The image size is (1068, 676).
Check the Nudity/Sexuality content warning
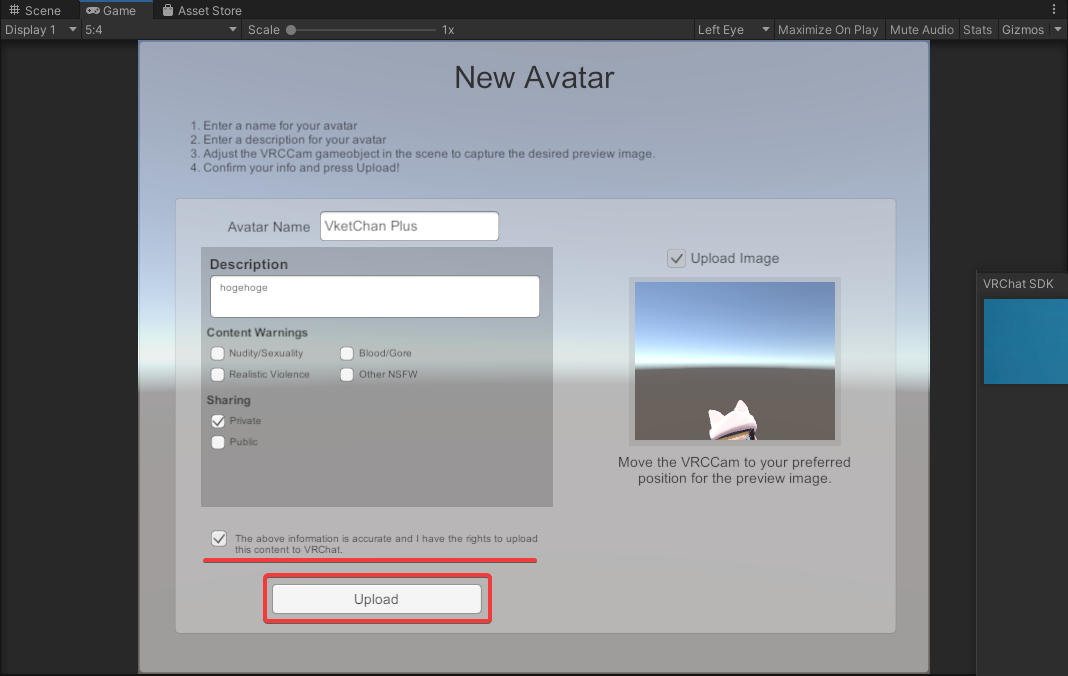(218, 353)
